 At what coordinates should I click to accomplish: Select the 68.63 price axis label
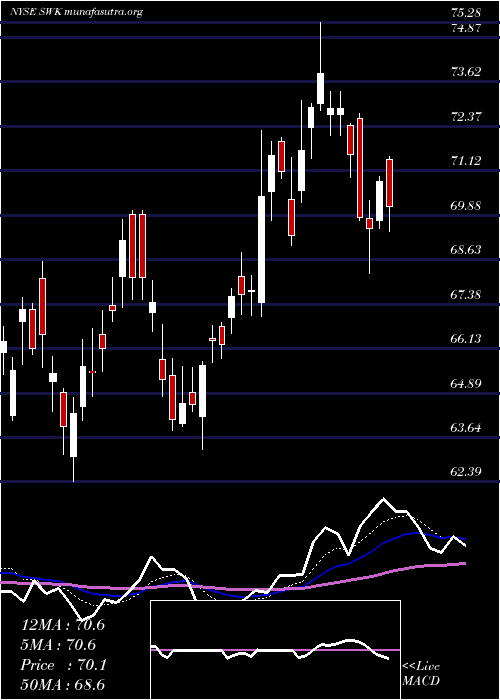(x=467, y=250)
